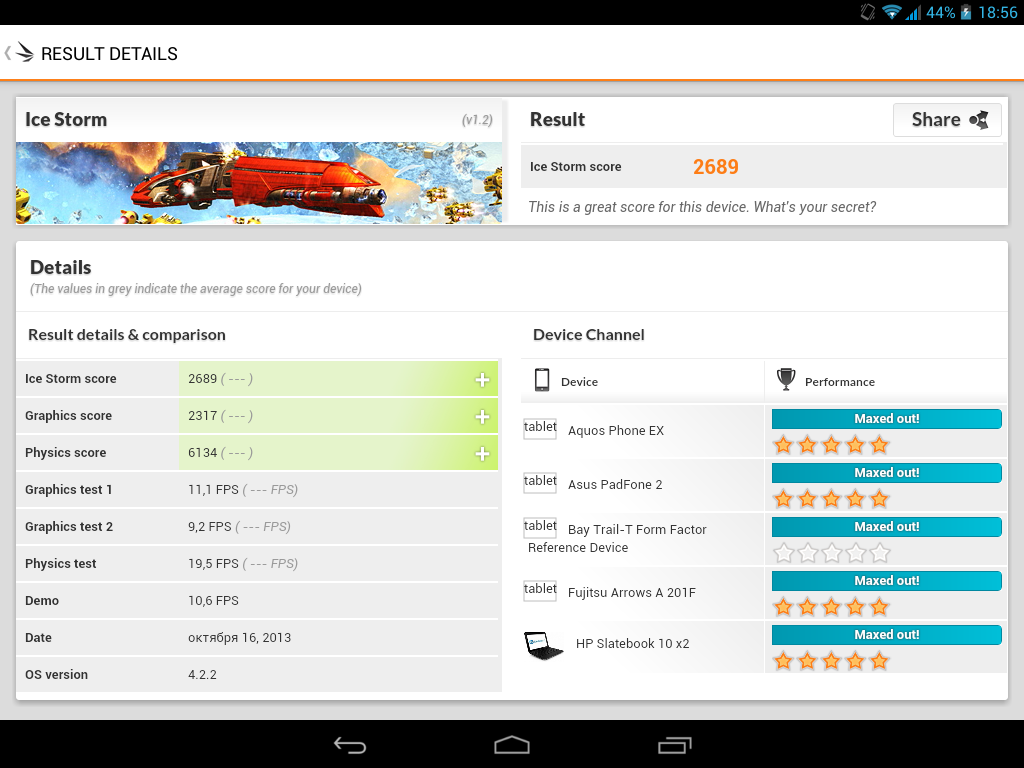Tap Maxed out bar for Bay Trail-T
This screenshot has height=768, width=1024.
[886, 526]
